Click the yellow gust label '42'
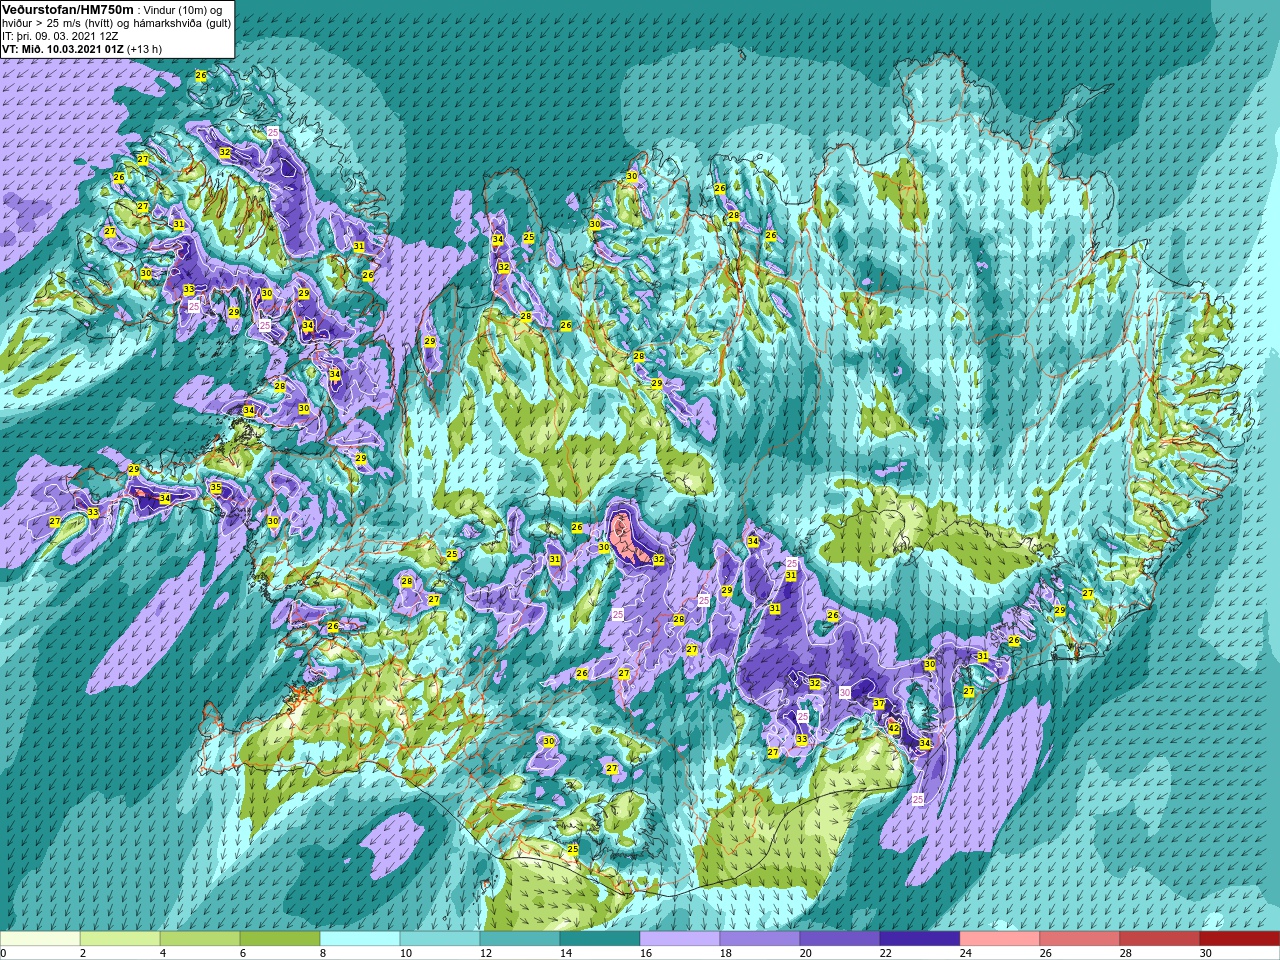Viewport: 1280px width, 960px height. 894,729
